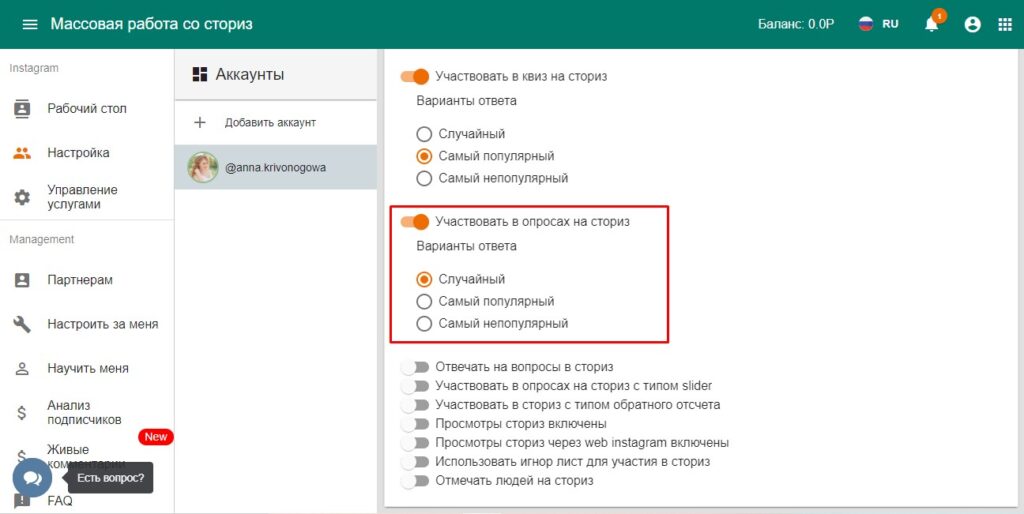
Task: Click the Настроить за меня wrench icon
Action: click(x=22, y=324)
